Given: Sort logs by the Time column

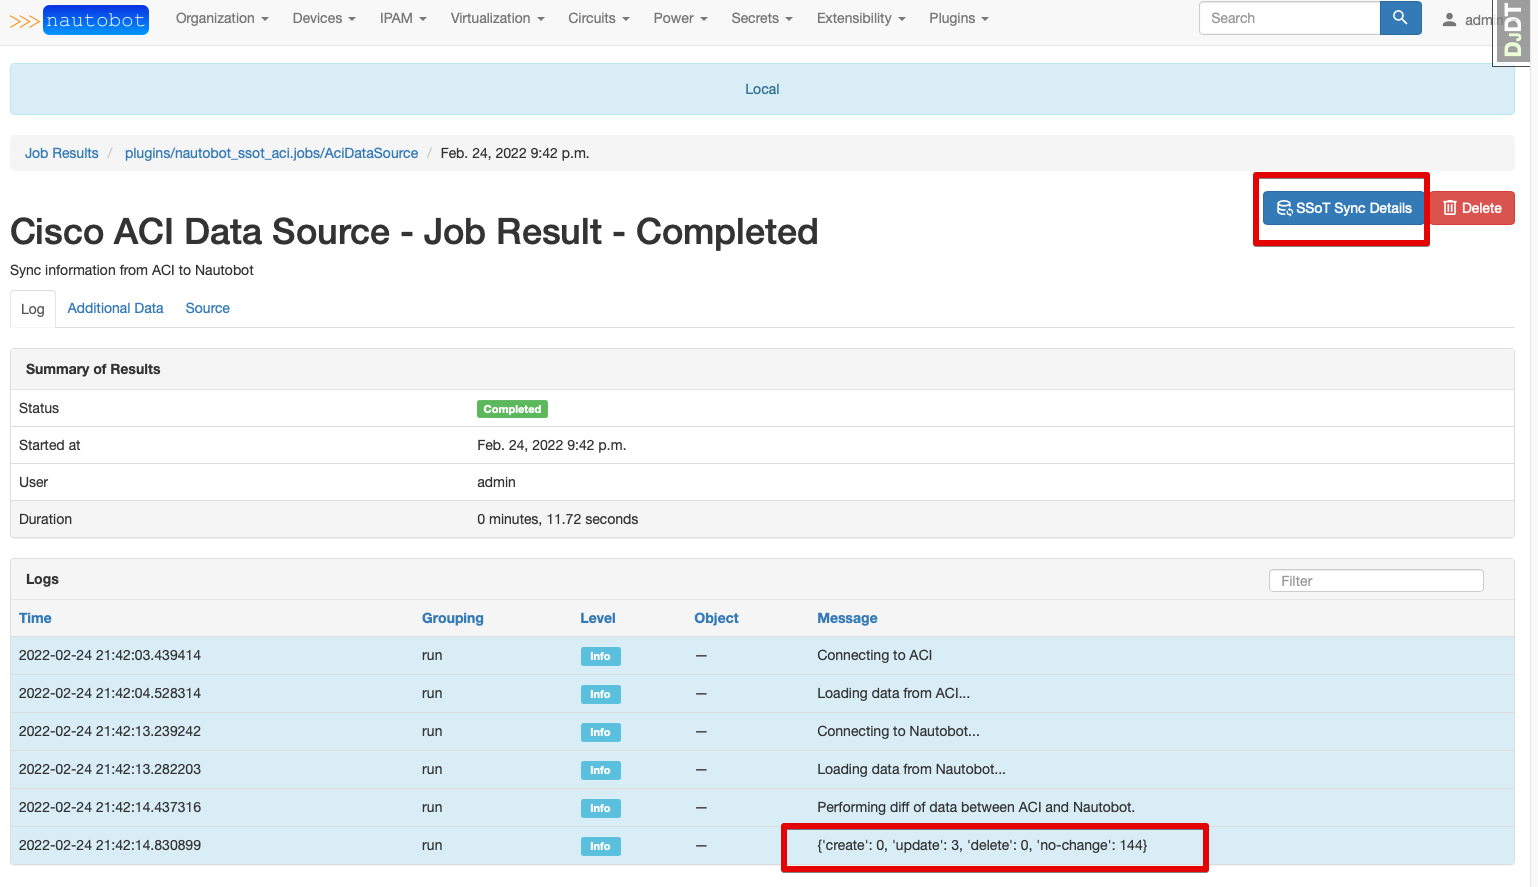Looking at the screenshot, I should click(x=35, y=618).
